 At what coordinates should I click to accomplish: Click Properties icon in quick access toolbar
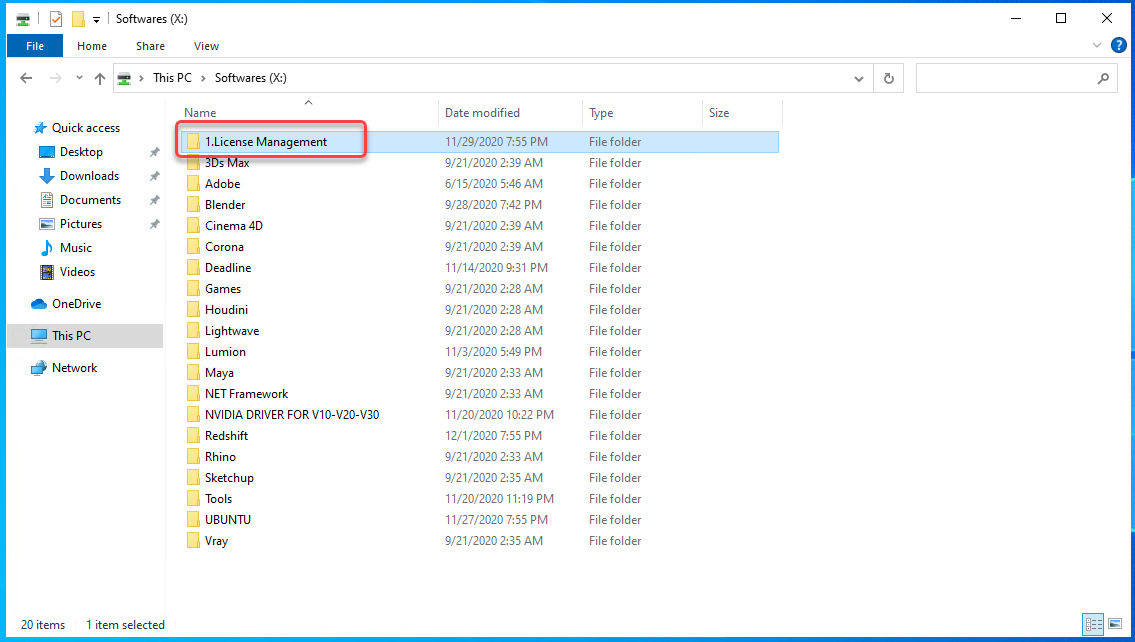pyautogui.click(x=56, y=19)
